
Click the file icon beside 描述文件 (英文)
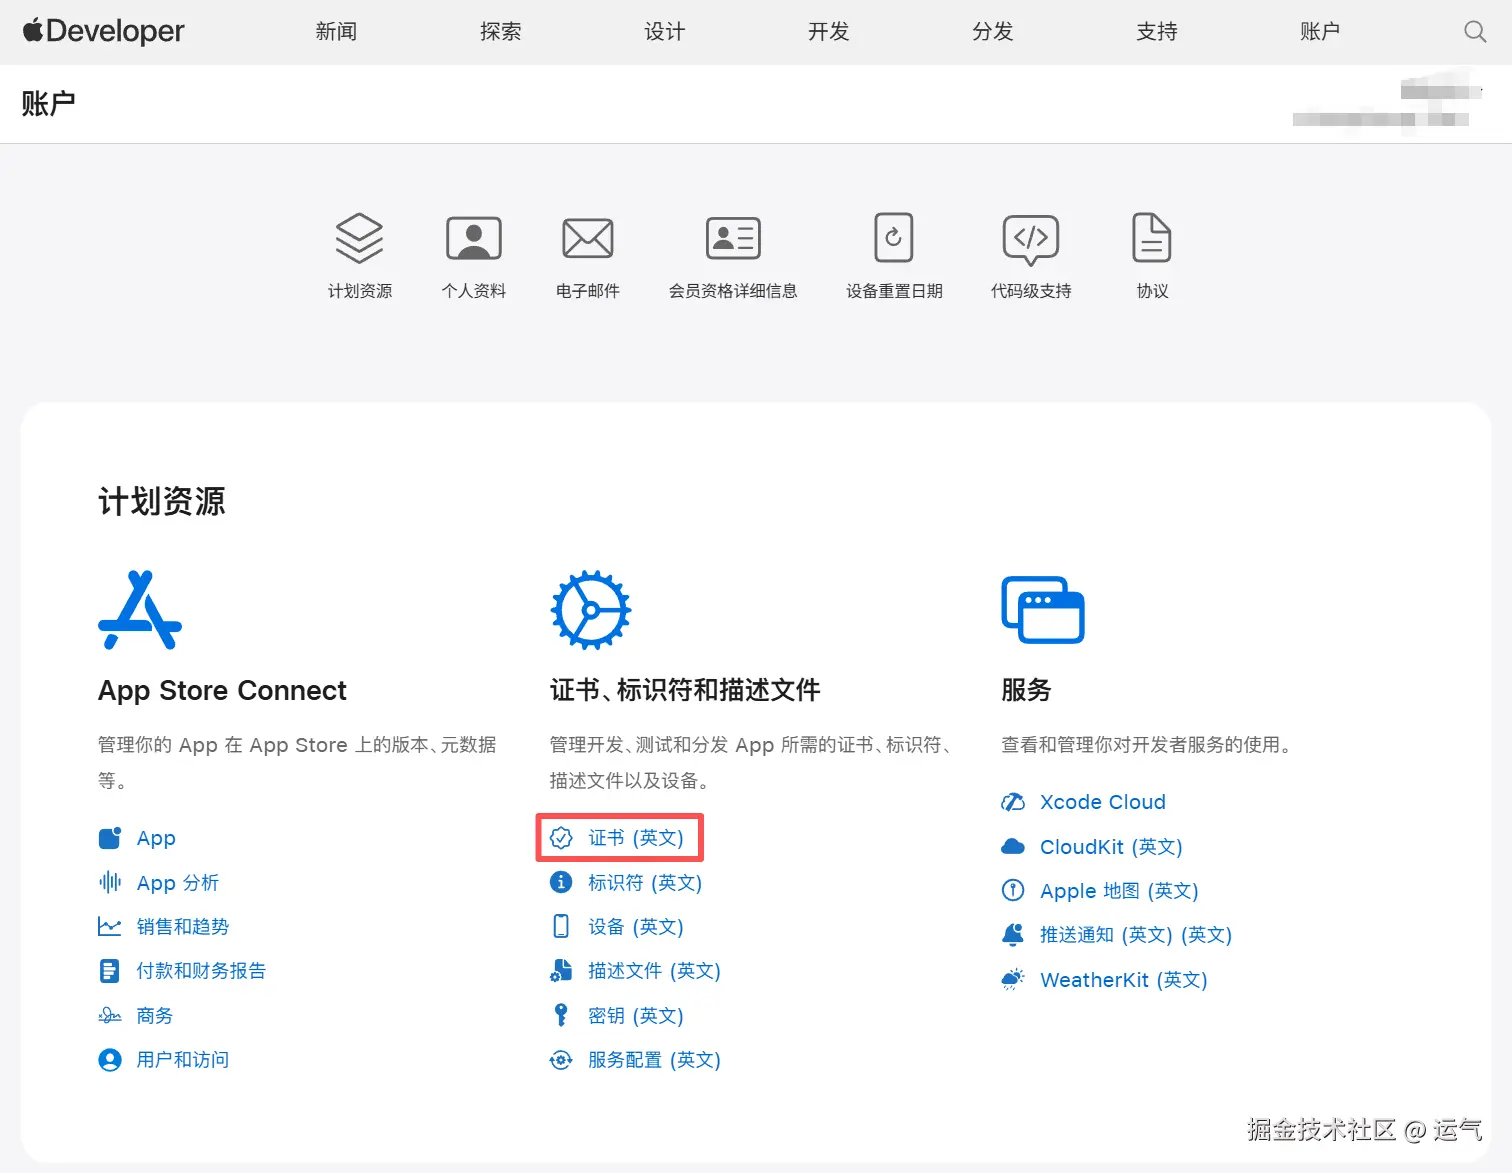[562, 970]
